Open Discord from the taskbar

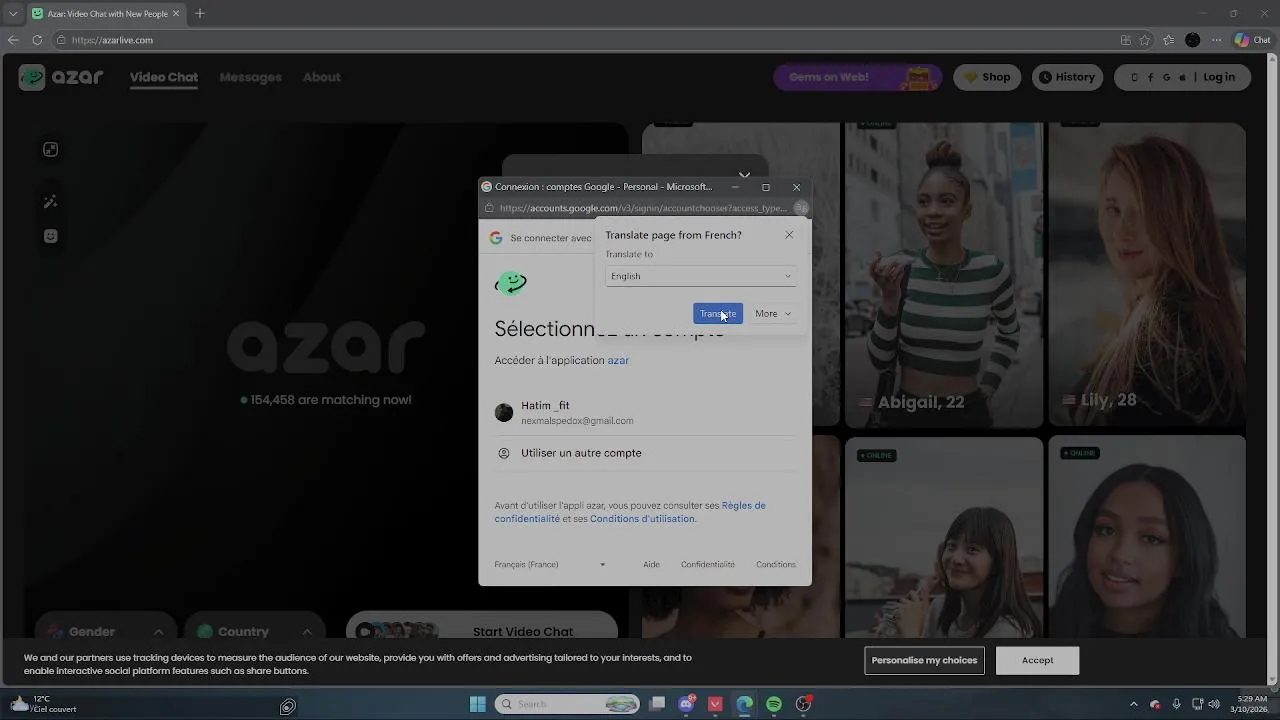[x=687, y=704]
